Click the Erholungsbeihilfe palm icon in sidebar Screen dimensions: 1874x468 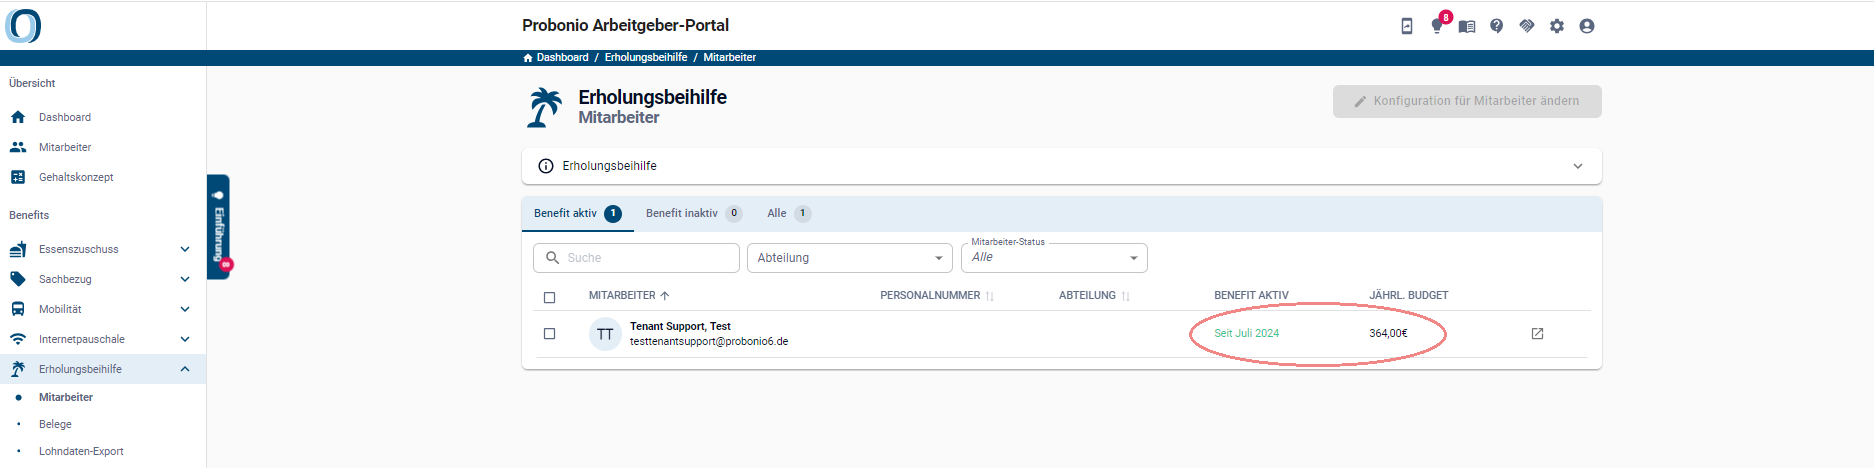18,369
